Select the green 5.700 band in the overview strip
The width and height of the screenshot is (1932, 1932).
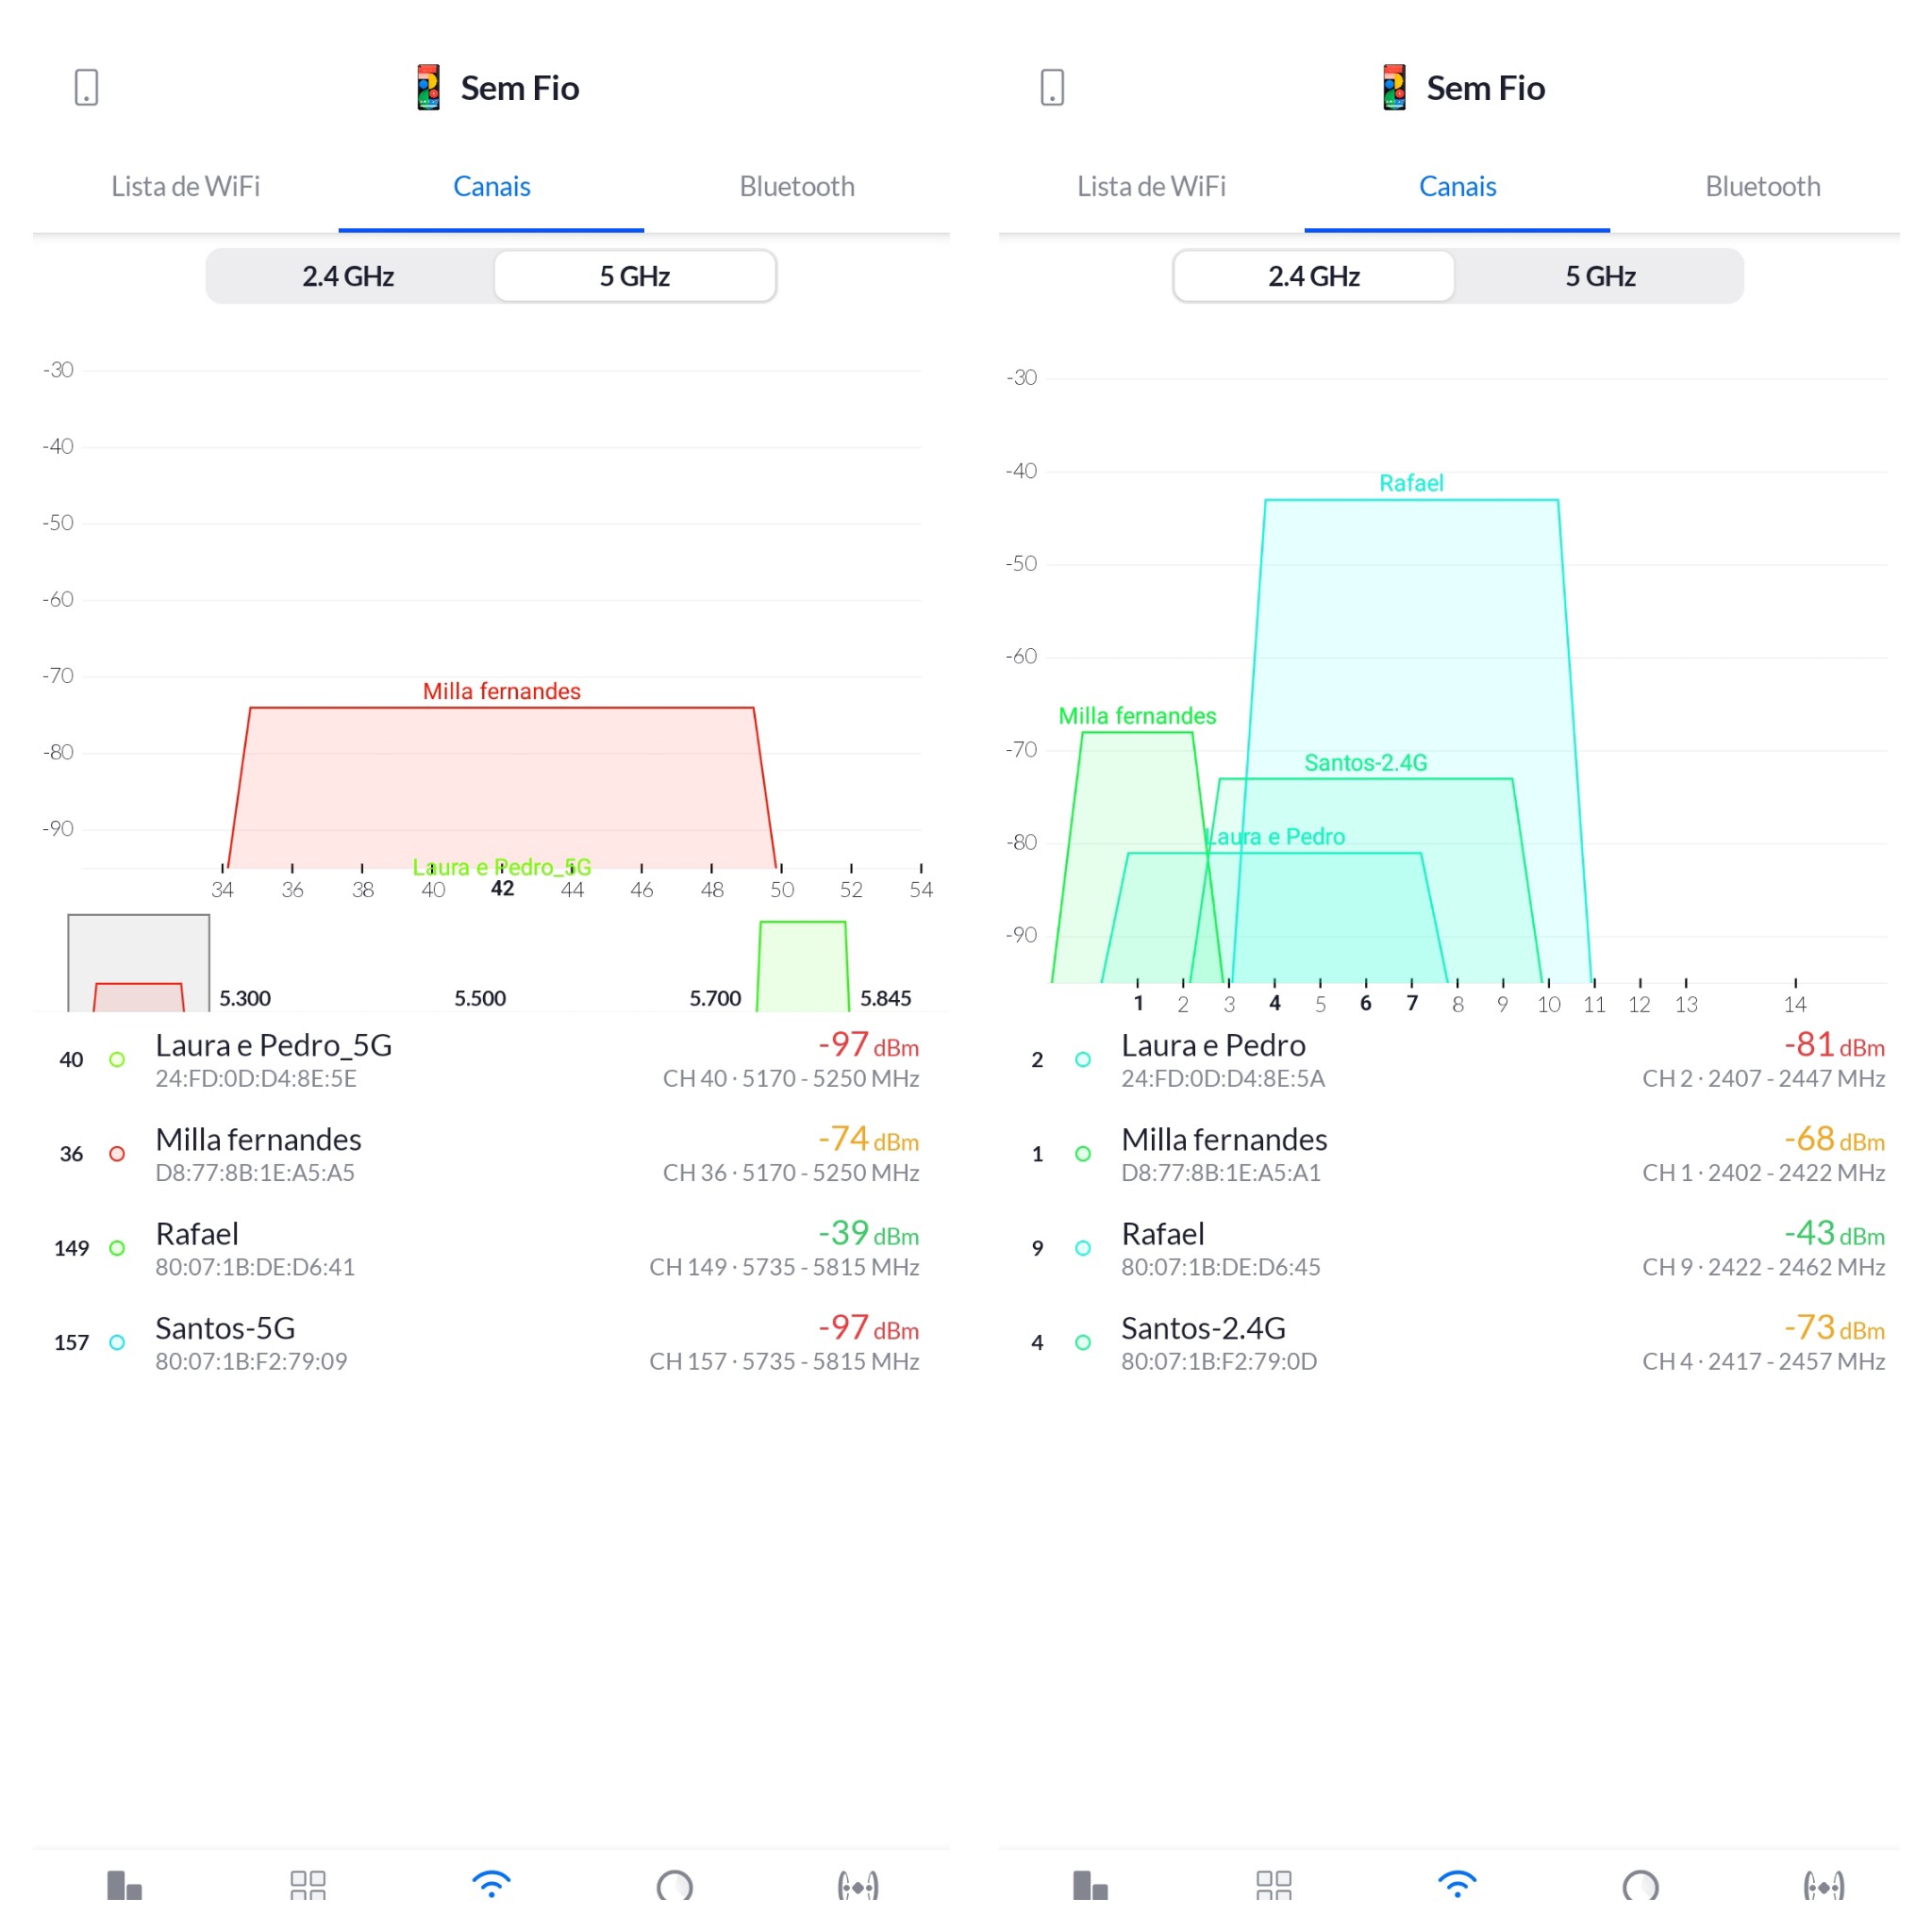(802, 966)
